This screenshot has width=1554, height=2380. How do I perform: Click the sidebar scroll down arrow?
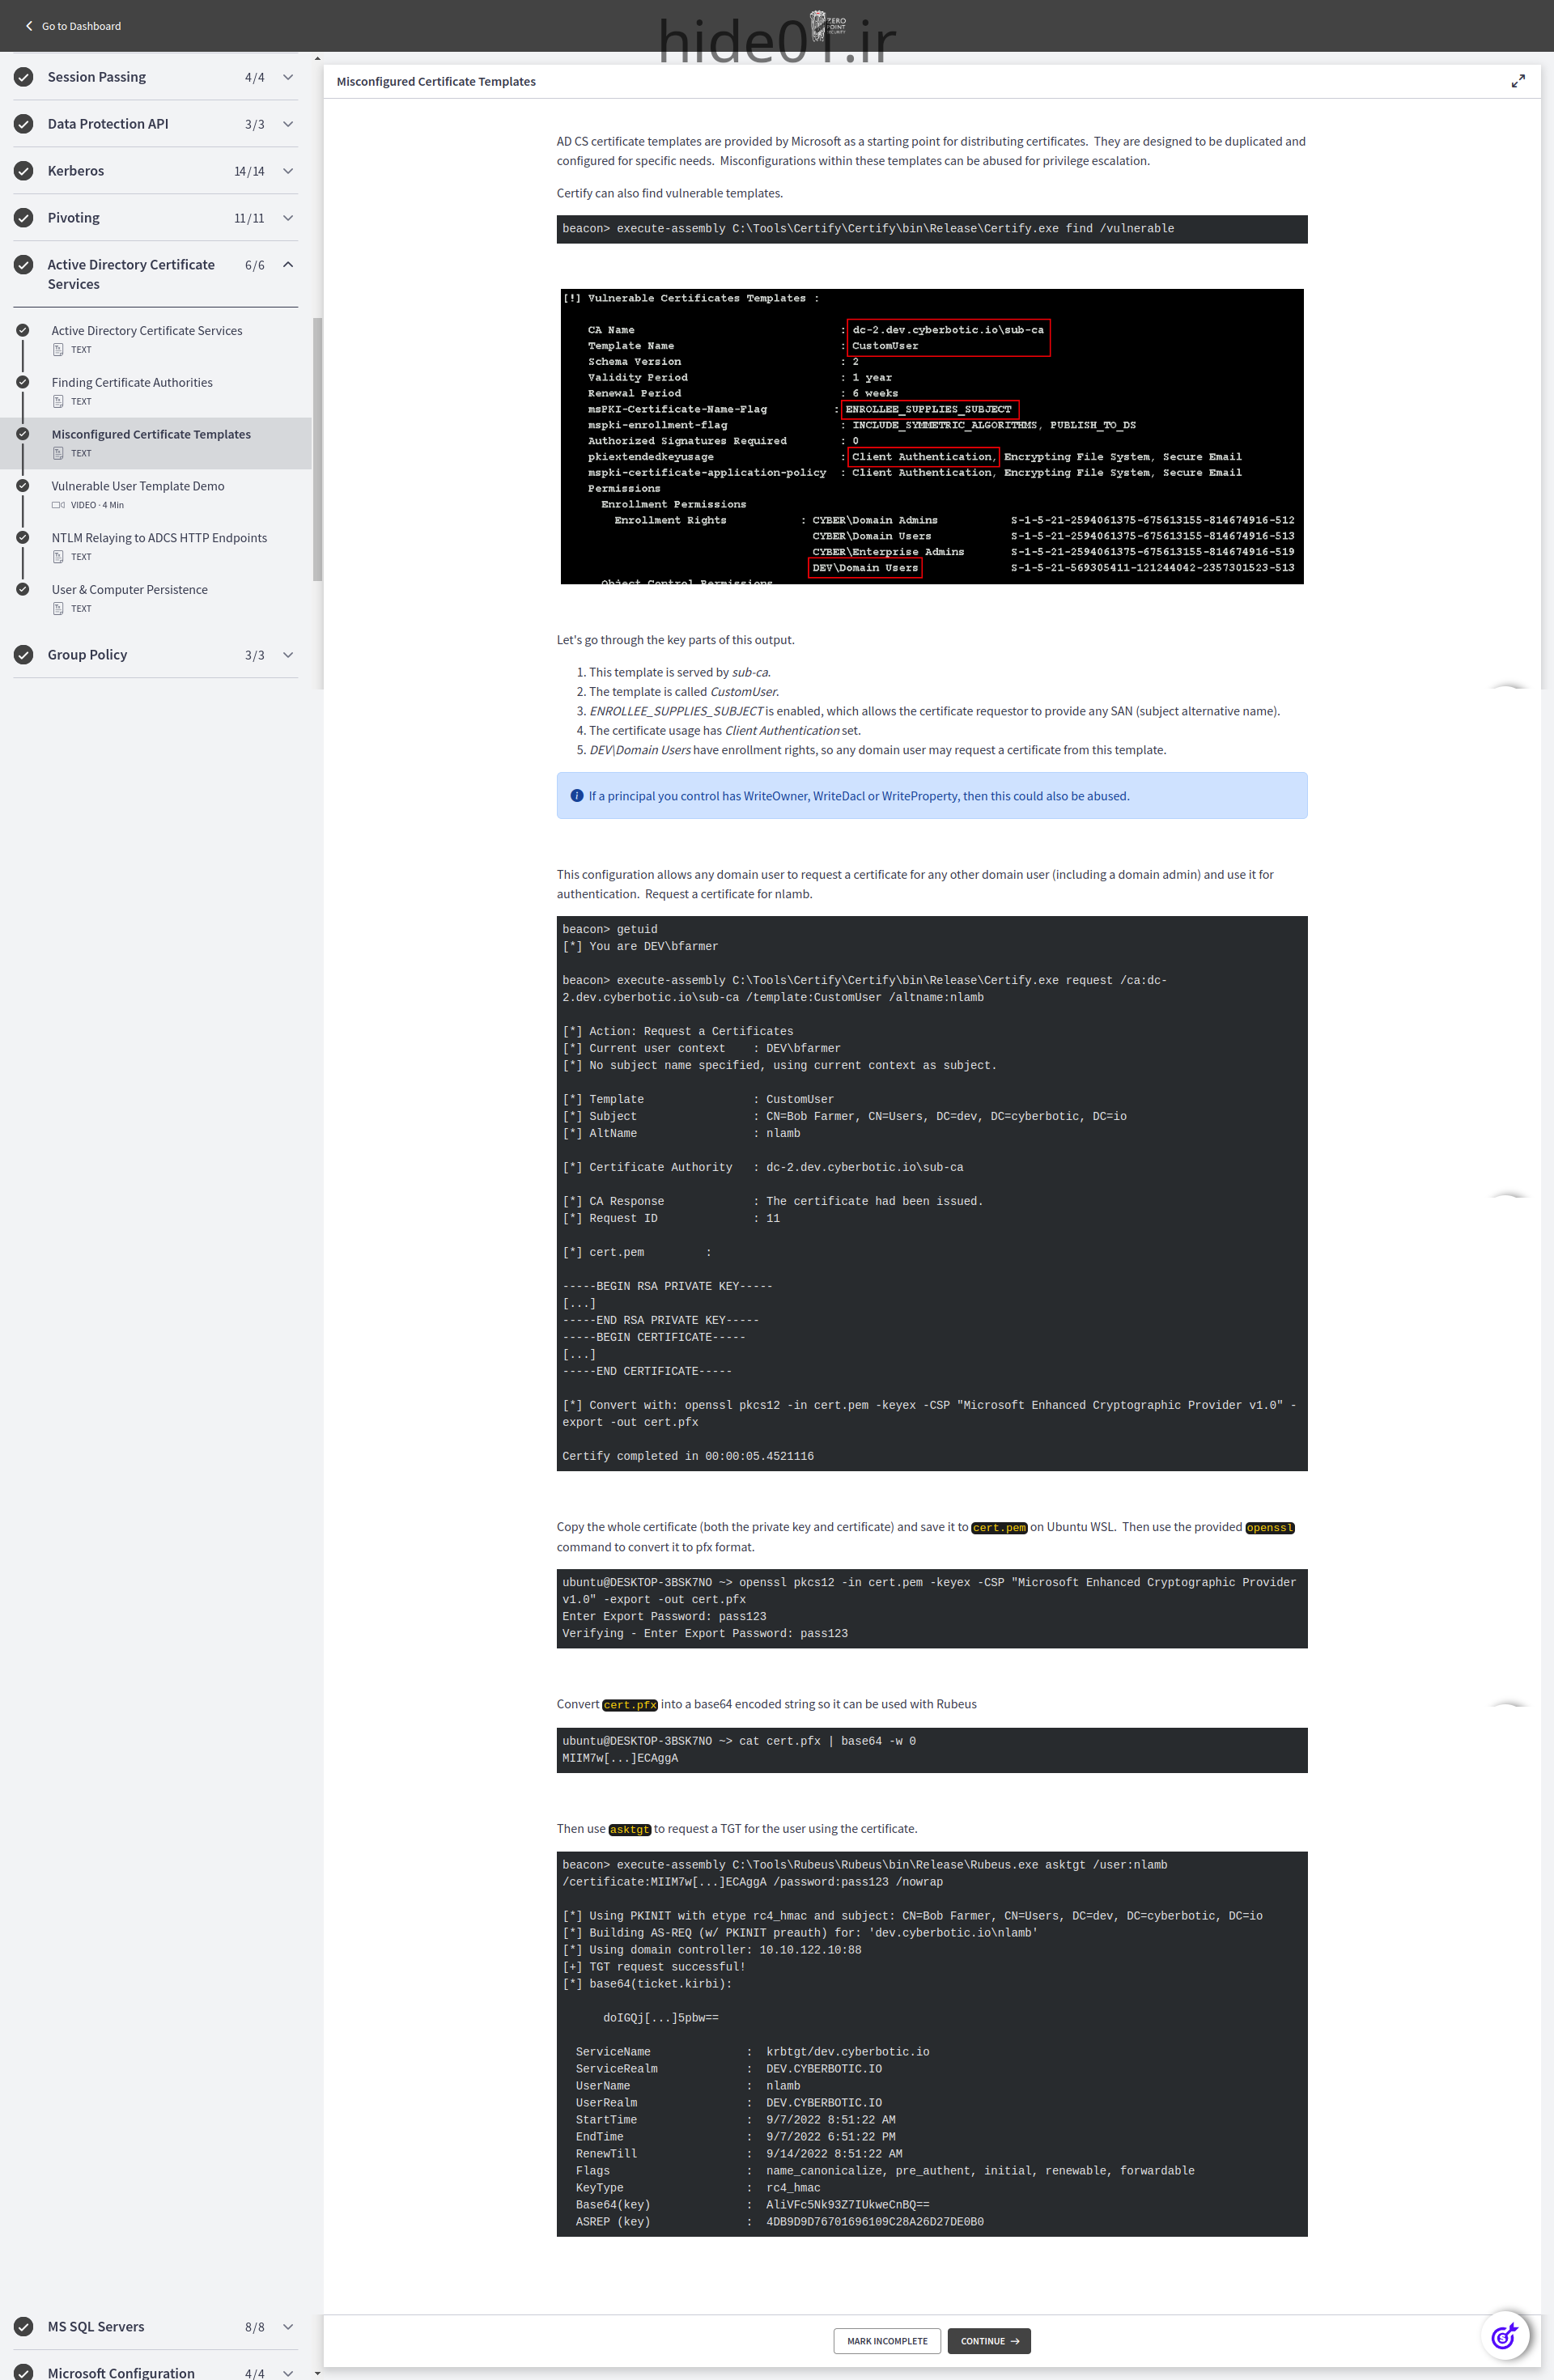tap(317, 2372)
